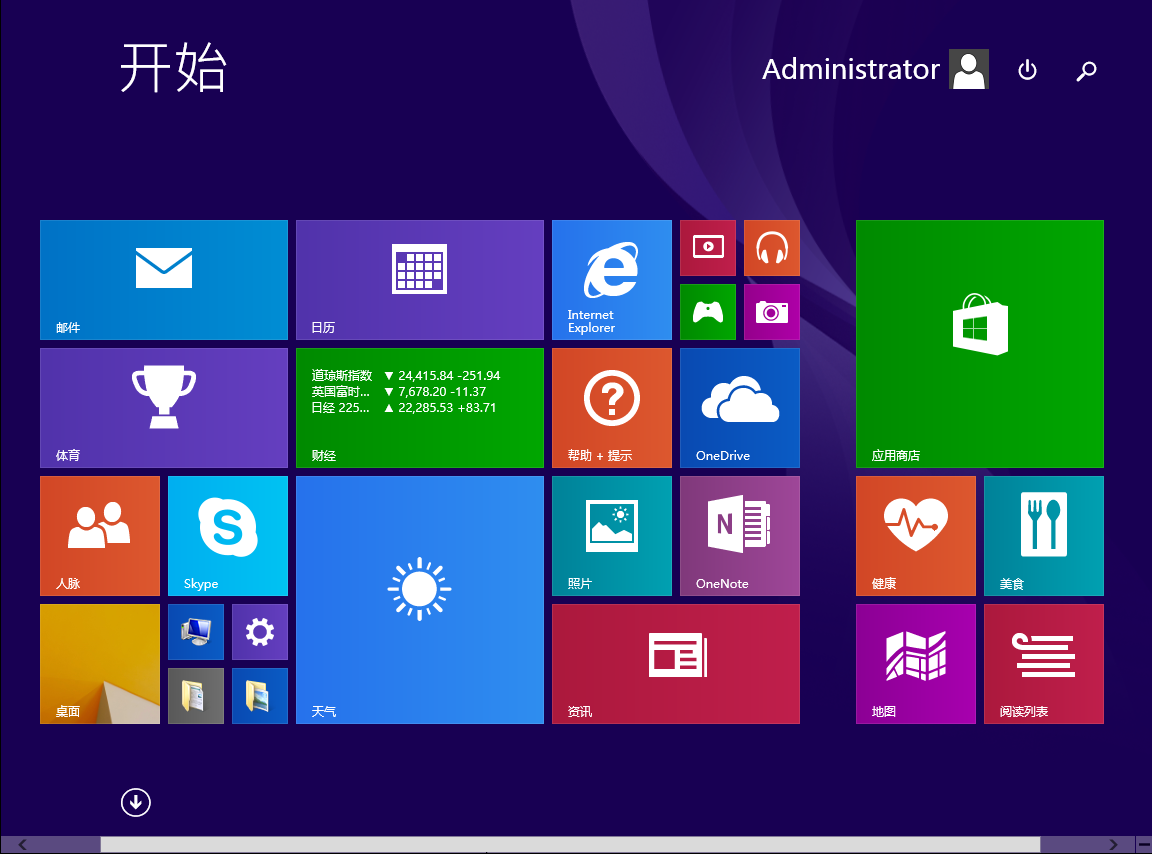The height and width of the screenshot is (854, 1152).
Task: Click the 英国富时 index row
Action: (398, 392)
